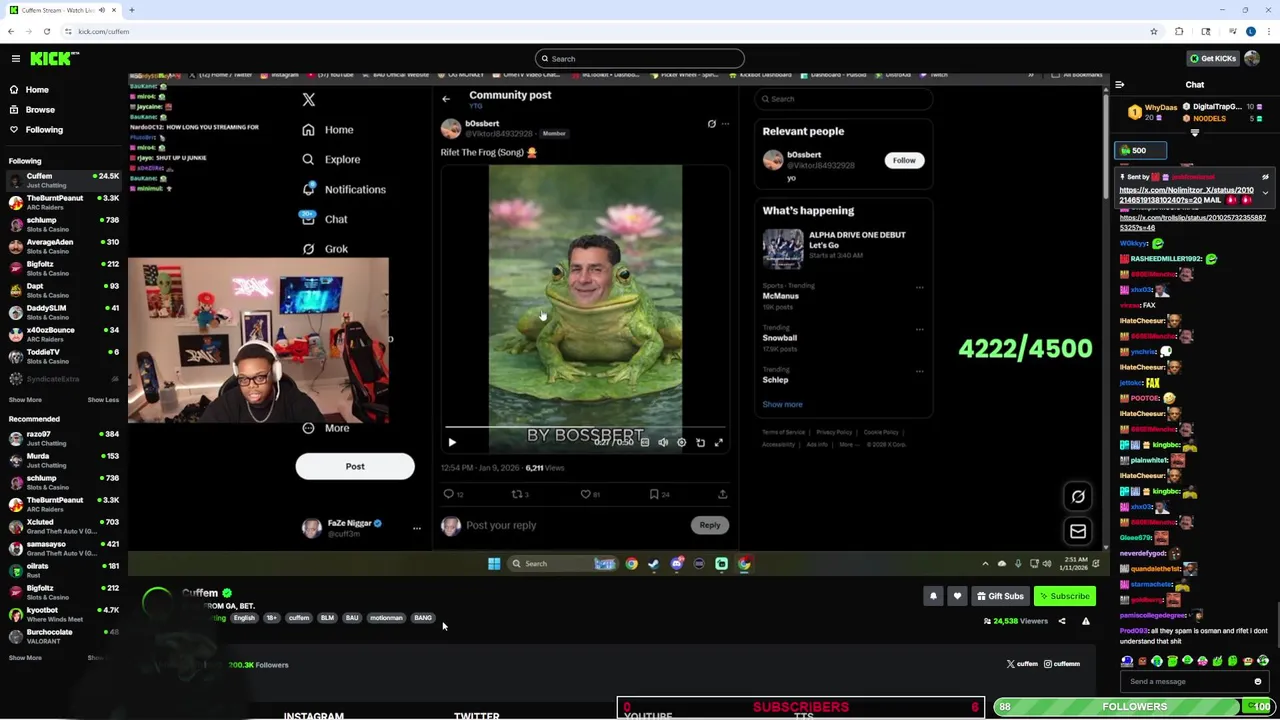The width and height of the screenshot is (1280, 720).
Task: Open post options three-dot menu
Action: tap(725, 124)
